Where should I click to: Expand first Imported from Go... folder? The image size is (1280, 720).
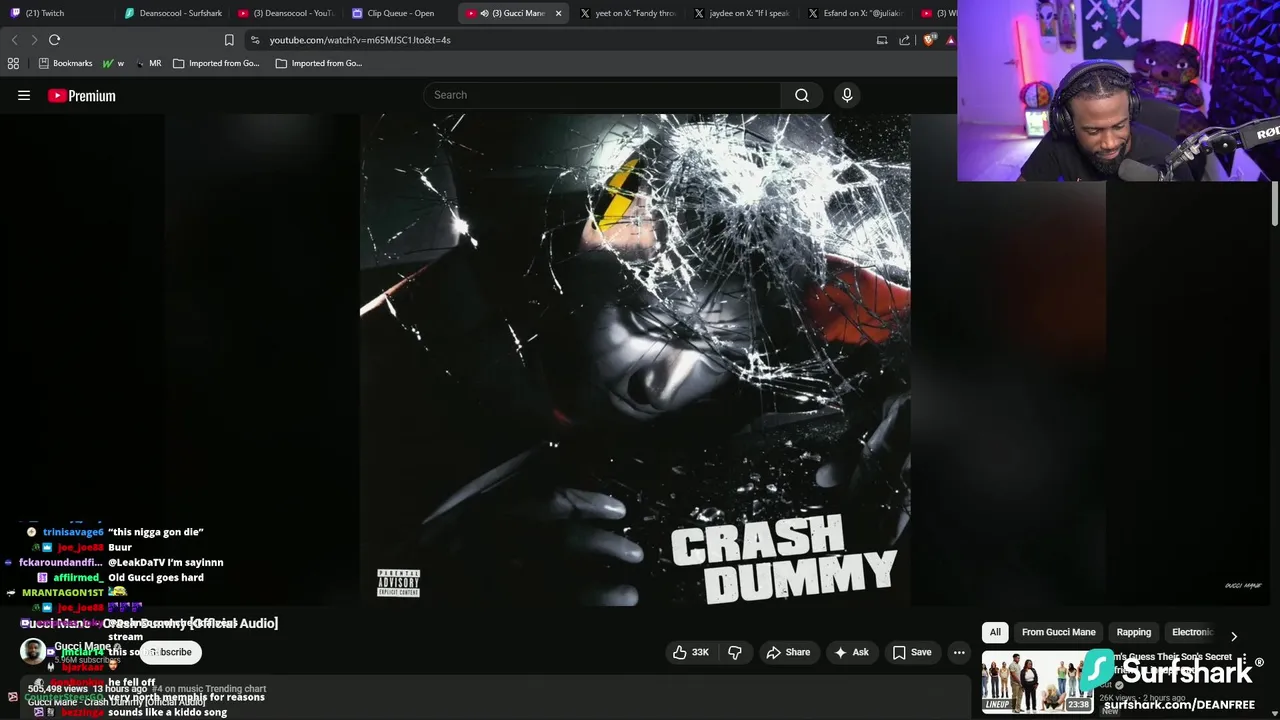(x=216, y=63)
